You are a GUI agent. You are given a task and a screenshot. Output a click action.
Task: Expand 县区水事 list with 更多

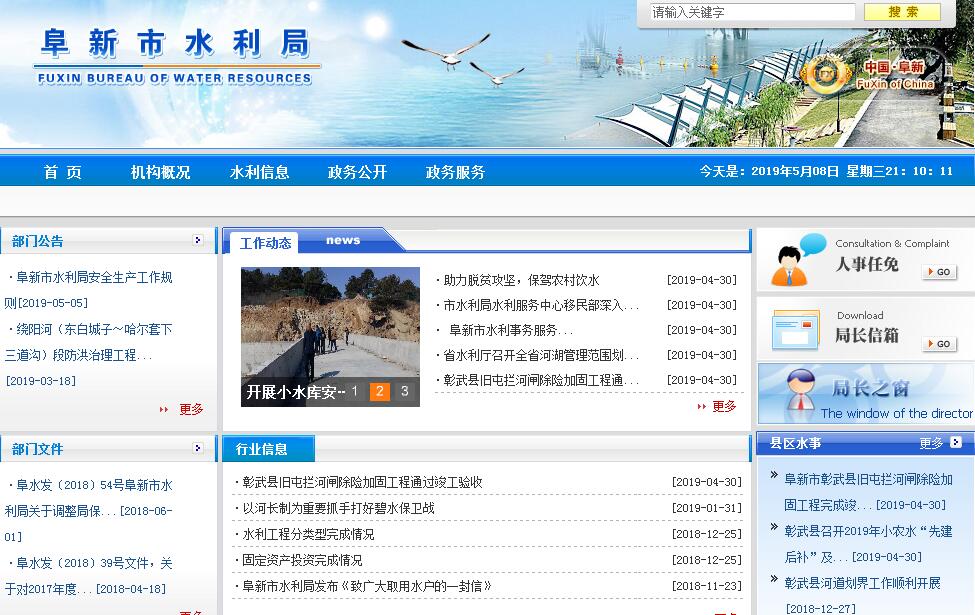[931, 443]
